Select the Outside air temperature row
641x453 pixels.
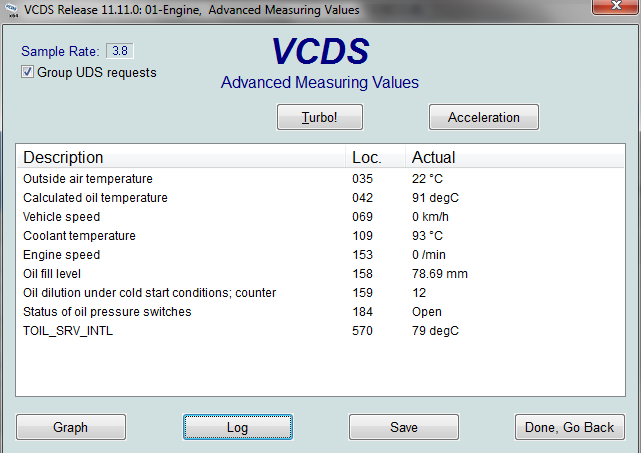[x=320, y=179]
